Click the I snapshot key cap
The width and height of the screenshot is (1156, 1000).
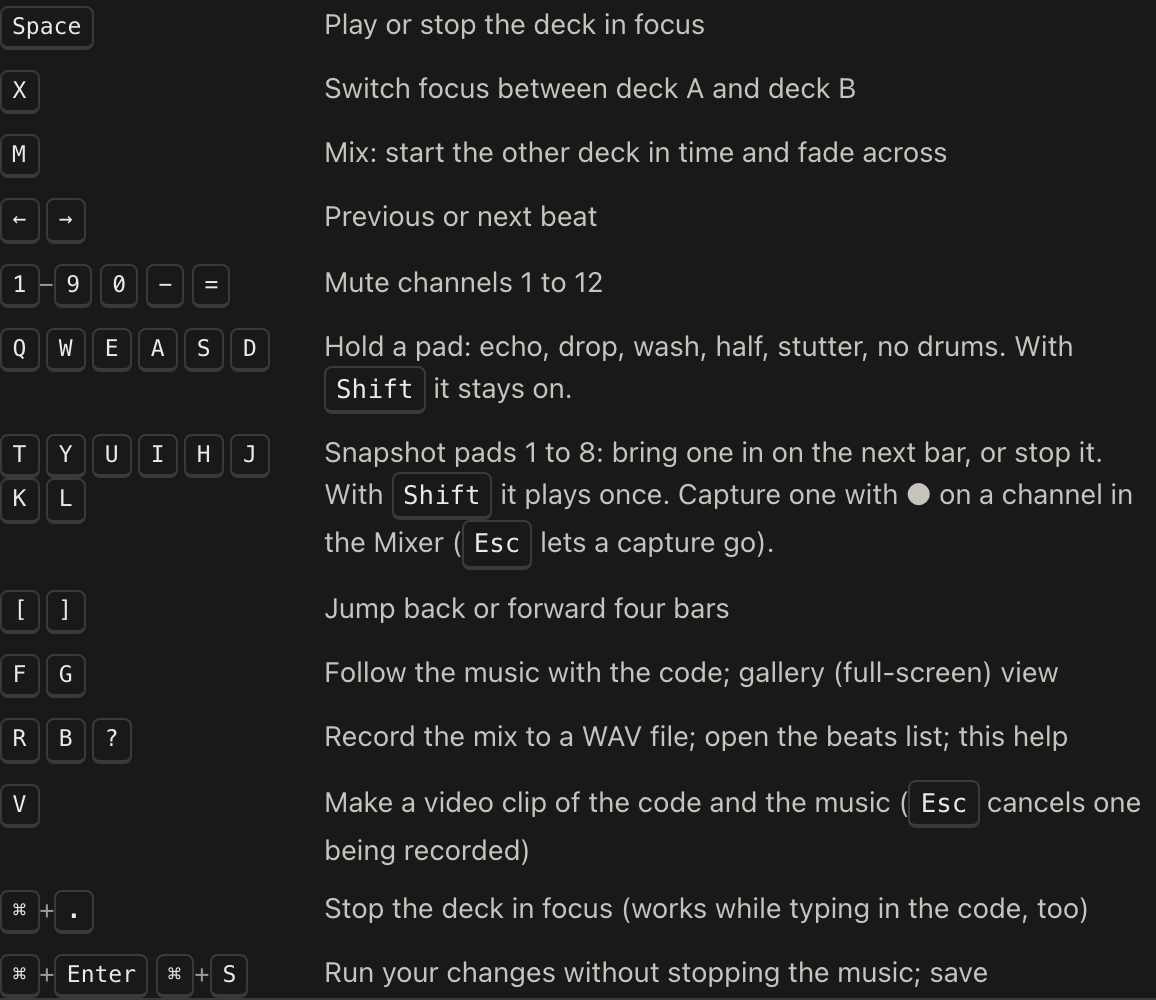(158, 456)
